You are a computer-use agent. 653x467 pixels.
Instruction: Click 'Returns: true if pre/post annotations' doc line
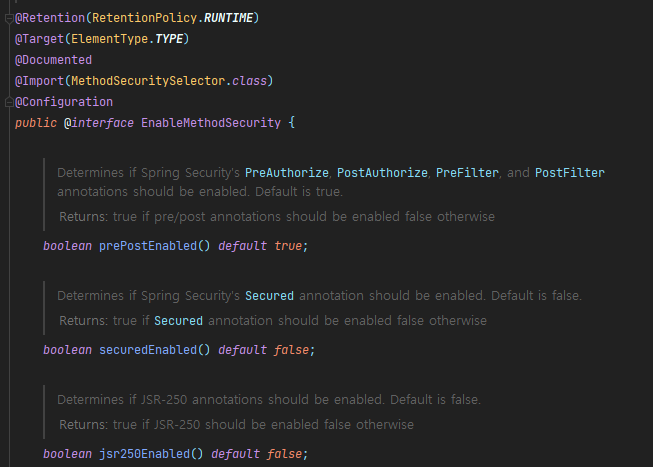(x=277, y=217)
